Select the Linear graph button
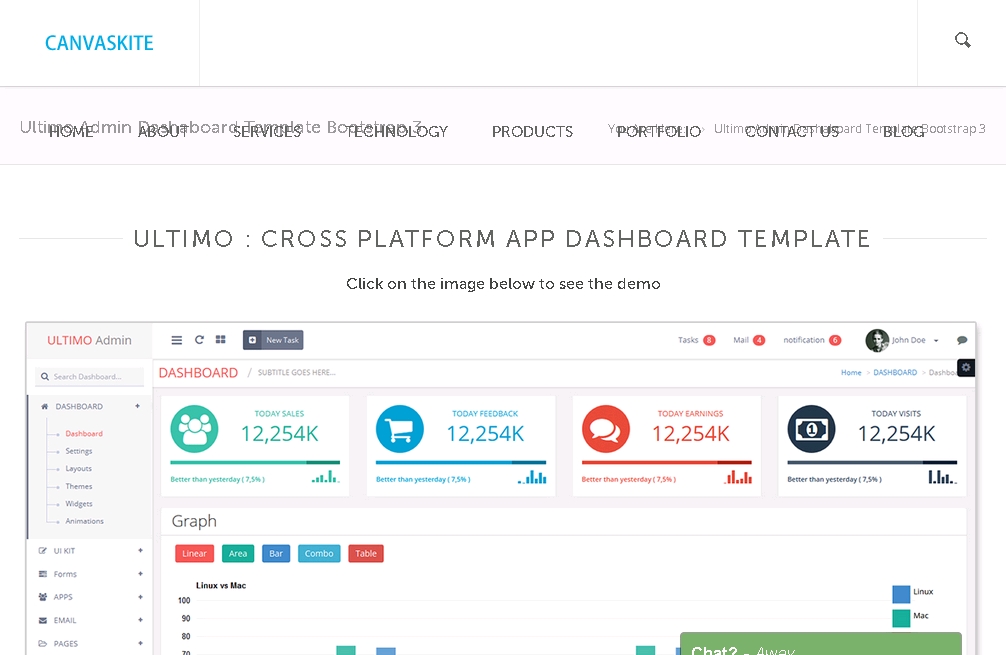The image size is (1006, 655). point(194,553)
